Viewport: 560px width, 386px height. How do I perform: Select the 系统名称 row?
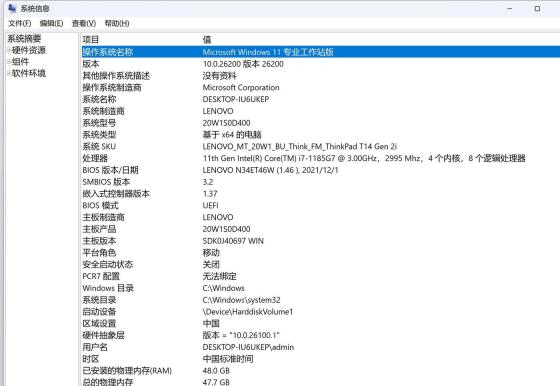(321, 99)
